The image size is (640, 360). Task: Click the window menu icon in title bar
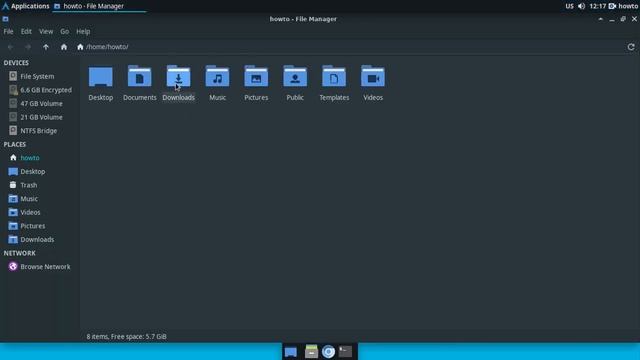[5, 19]
